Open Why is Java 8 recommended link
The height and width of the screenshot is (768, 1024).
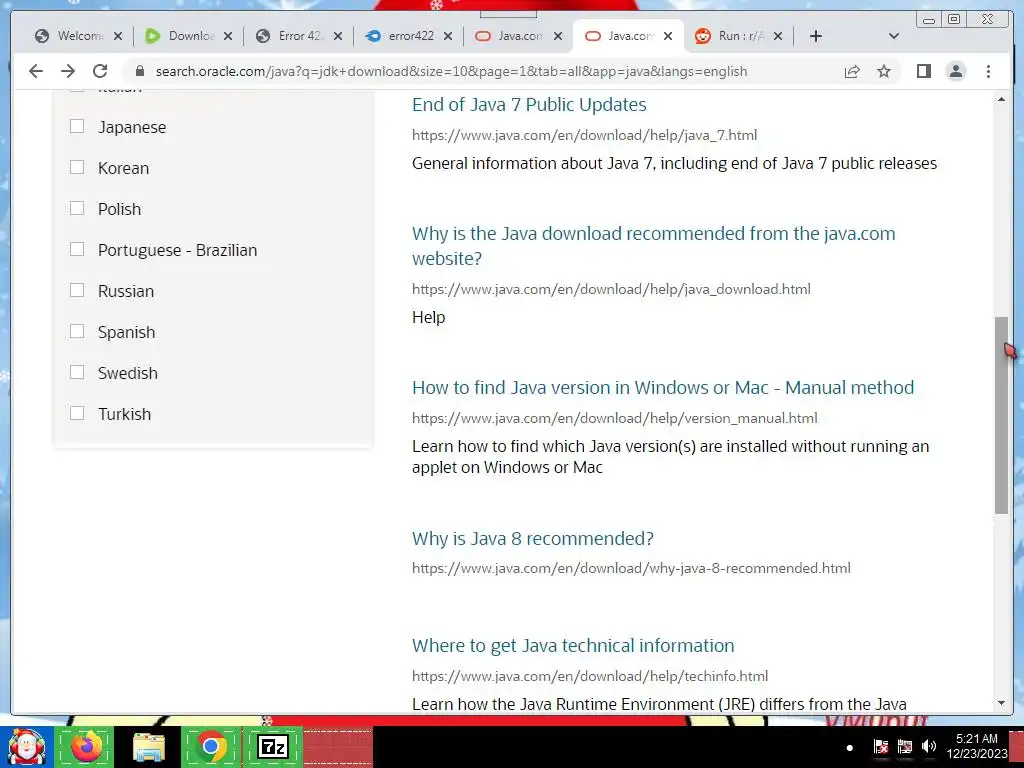pos(532,538)
